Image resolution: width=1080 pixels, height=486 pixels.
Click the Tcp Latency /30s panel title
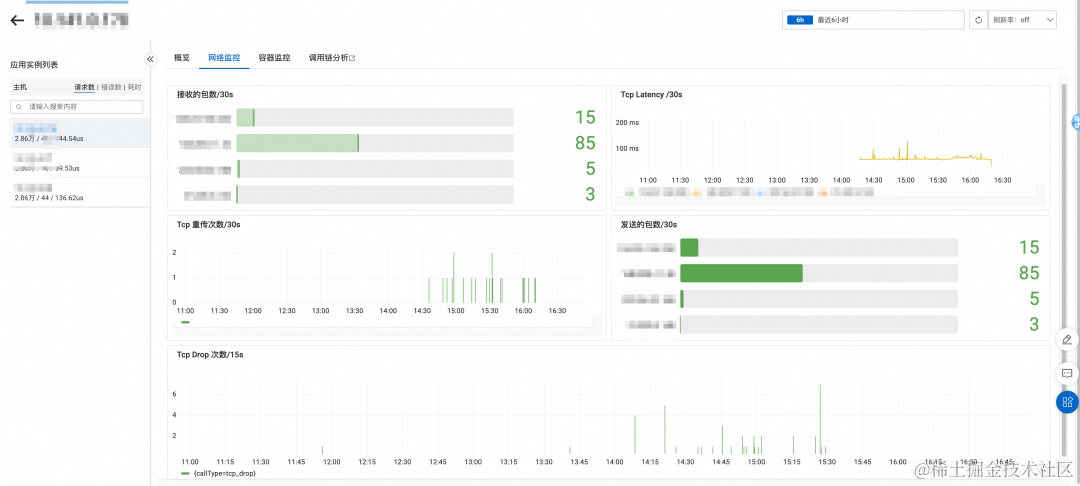tap(651, 94)
